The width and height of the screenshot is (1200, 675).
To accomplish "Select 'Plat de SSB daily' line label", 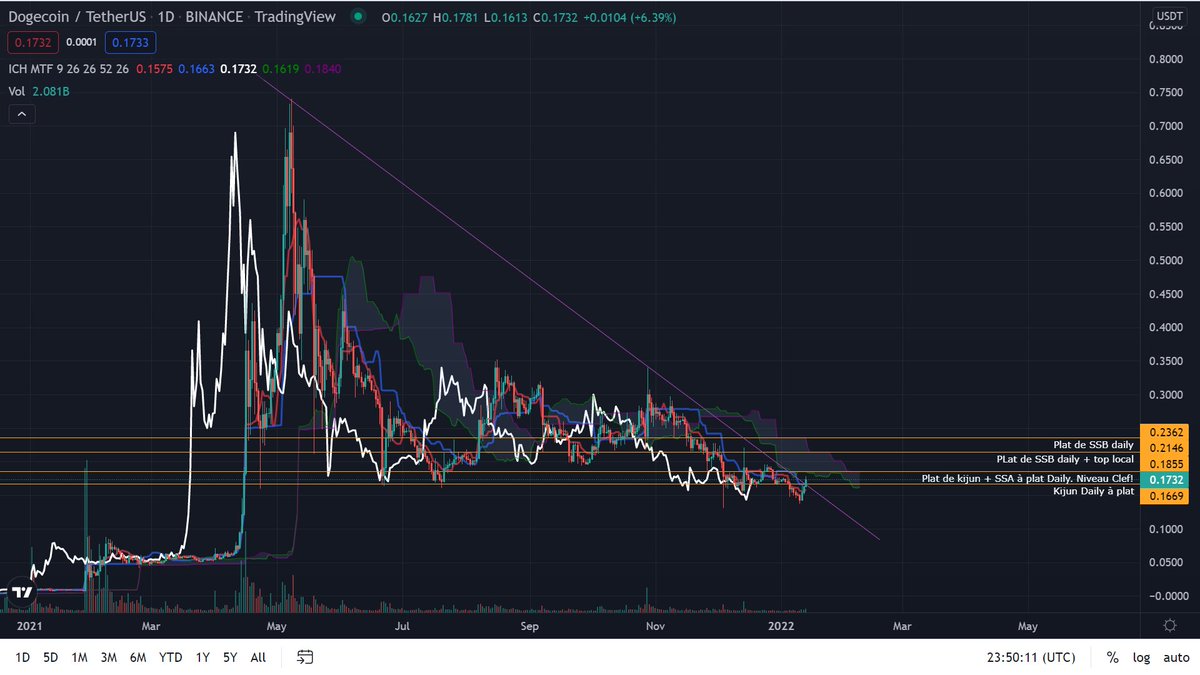I will click(x=1093, y=444).
